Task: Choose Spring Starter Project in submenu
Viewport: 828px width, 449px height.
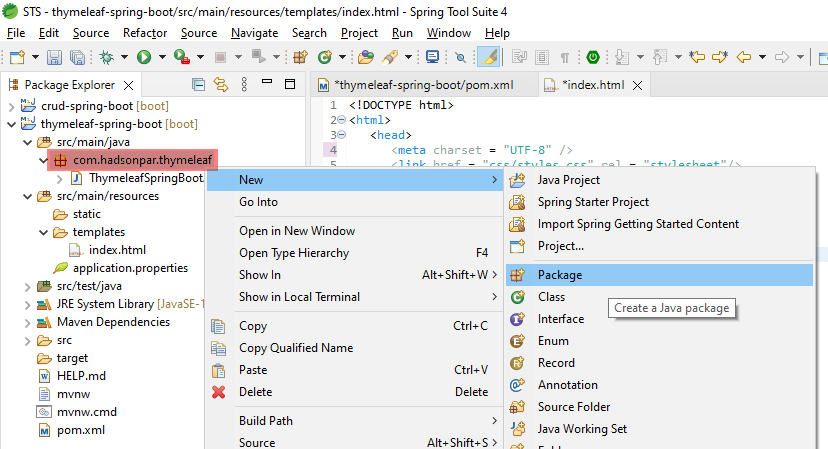Action: point(659,202)
